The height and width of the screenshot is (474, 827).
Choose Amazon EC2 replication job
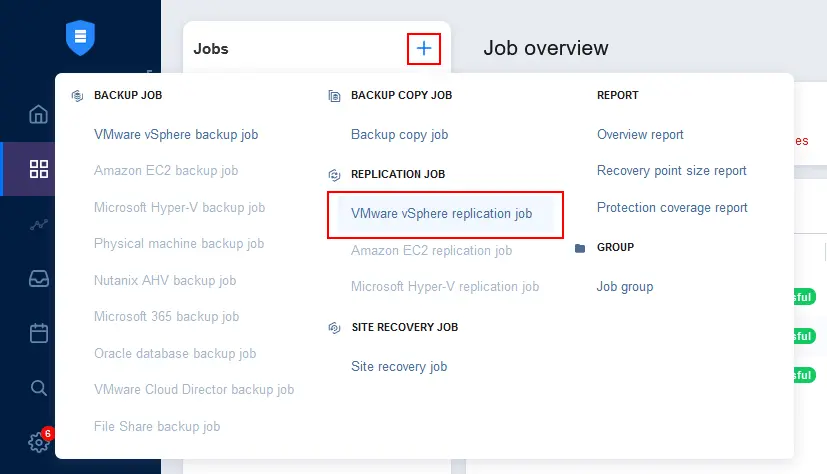pyautogui.click(x=431, y=250)
